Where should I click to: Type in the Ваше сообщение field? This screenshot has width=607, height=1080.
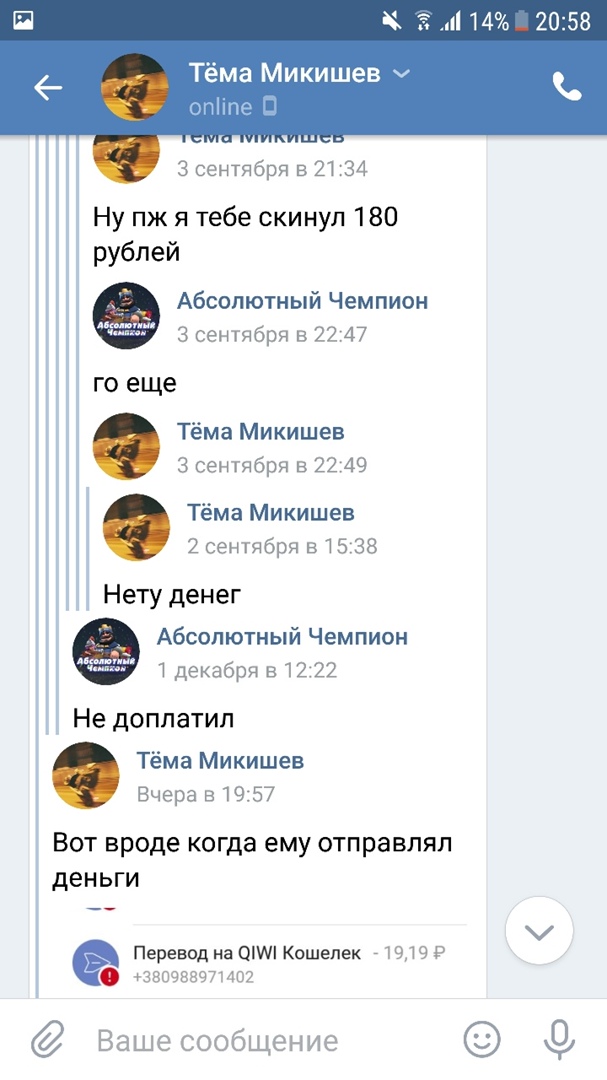coord(260,1040)
